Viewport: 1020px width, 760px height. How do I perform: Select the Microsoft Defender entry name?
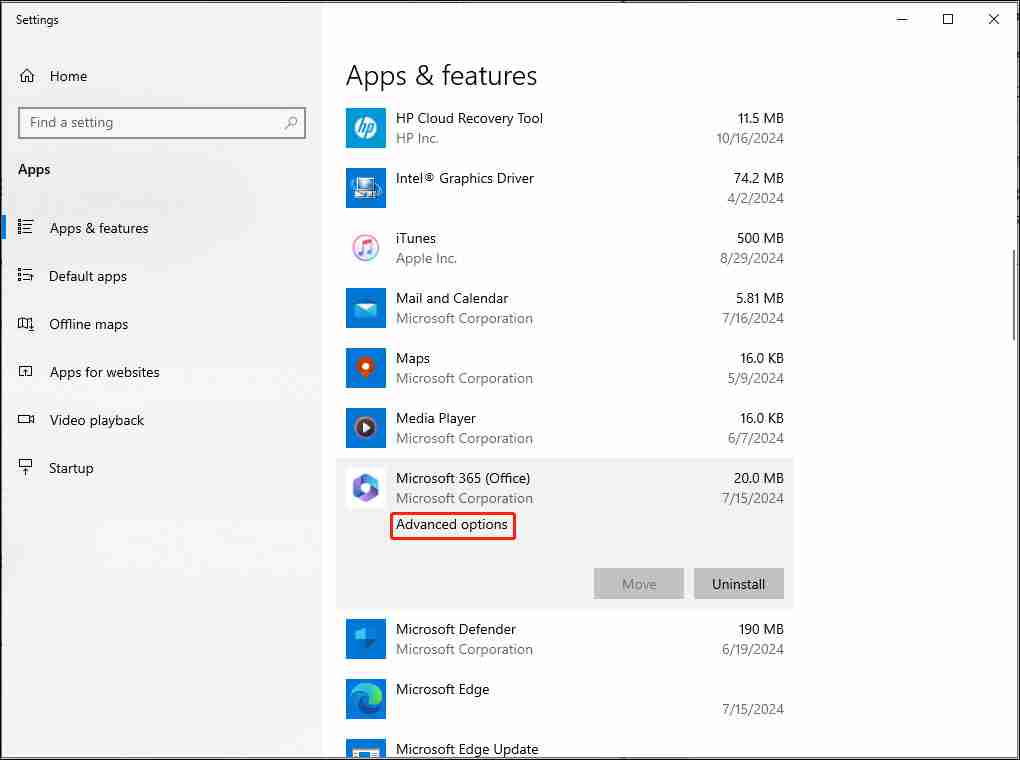tap(456, 629)
